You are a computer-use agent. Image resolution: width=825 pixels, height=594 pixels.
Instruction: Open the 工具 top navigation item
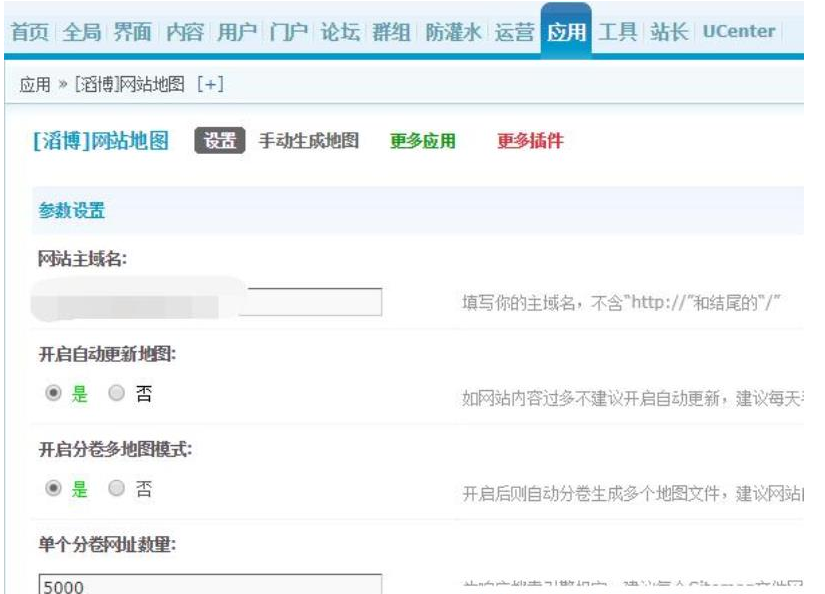pyautogui.click(x=618, y=31)
